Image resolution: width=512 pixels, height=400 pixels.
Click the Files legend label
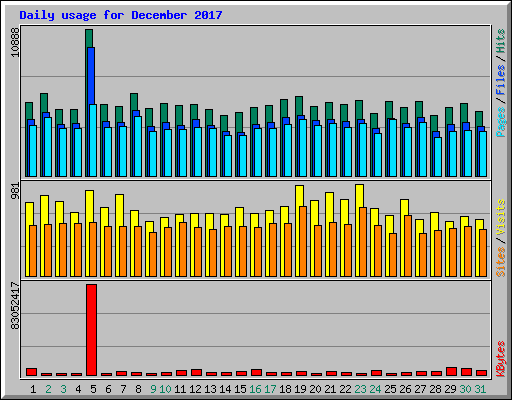click(501, 80)
